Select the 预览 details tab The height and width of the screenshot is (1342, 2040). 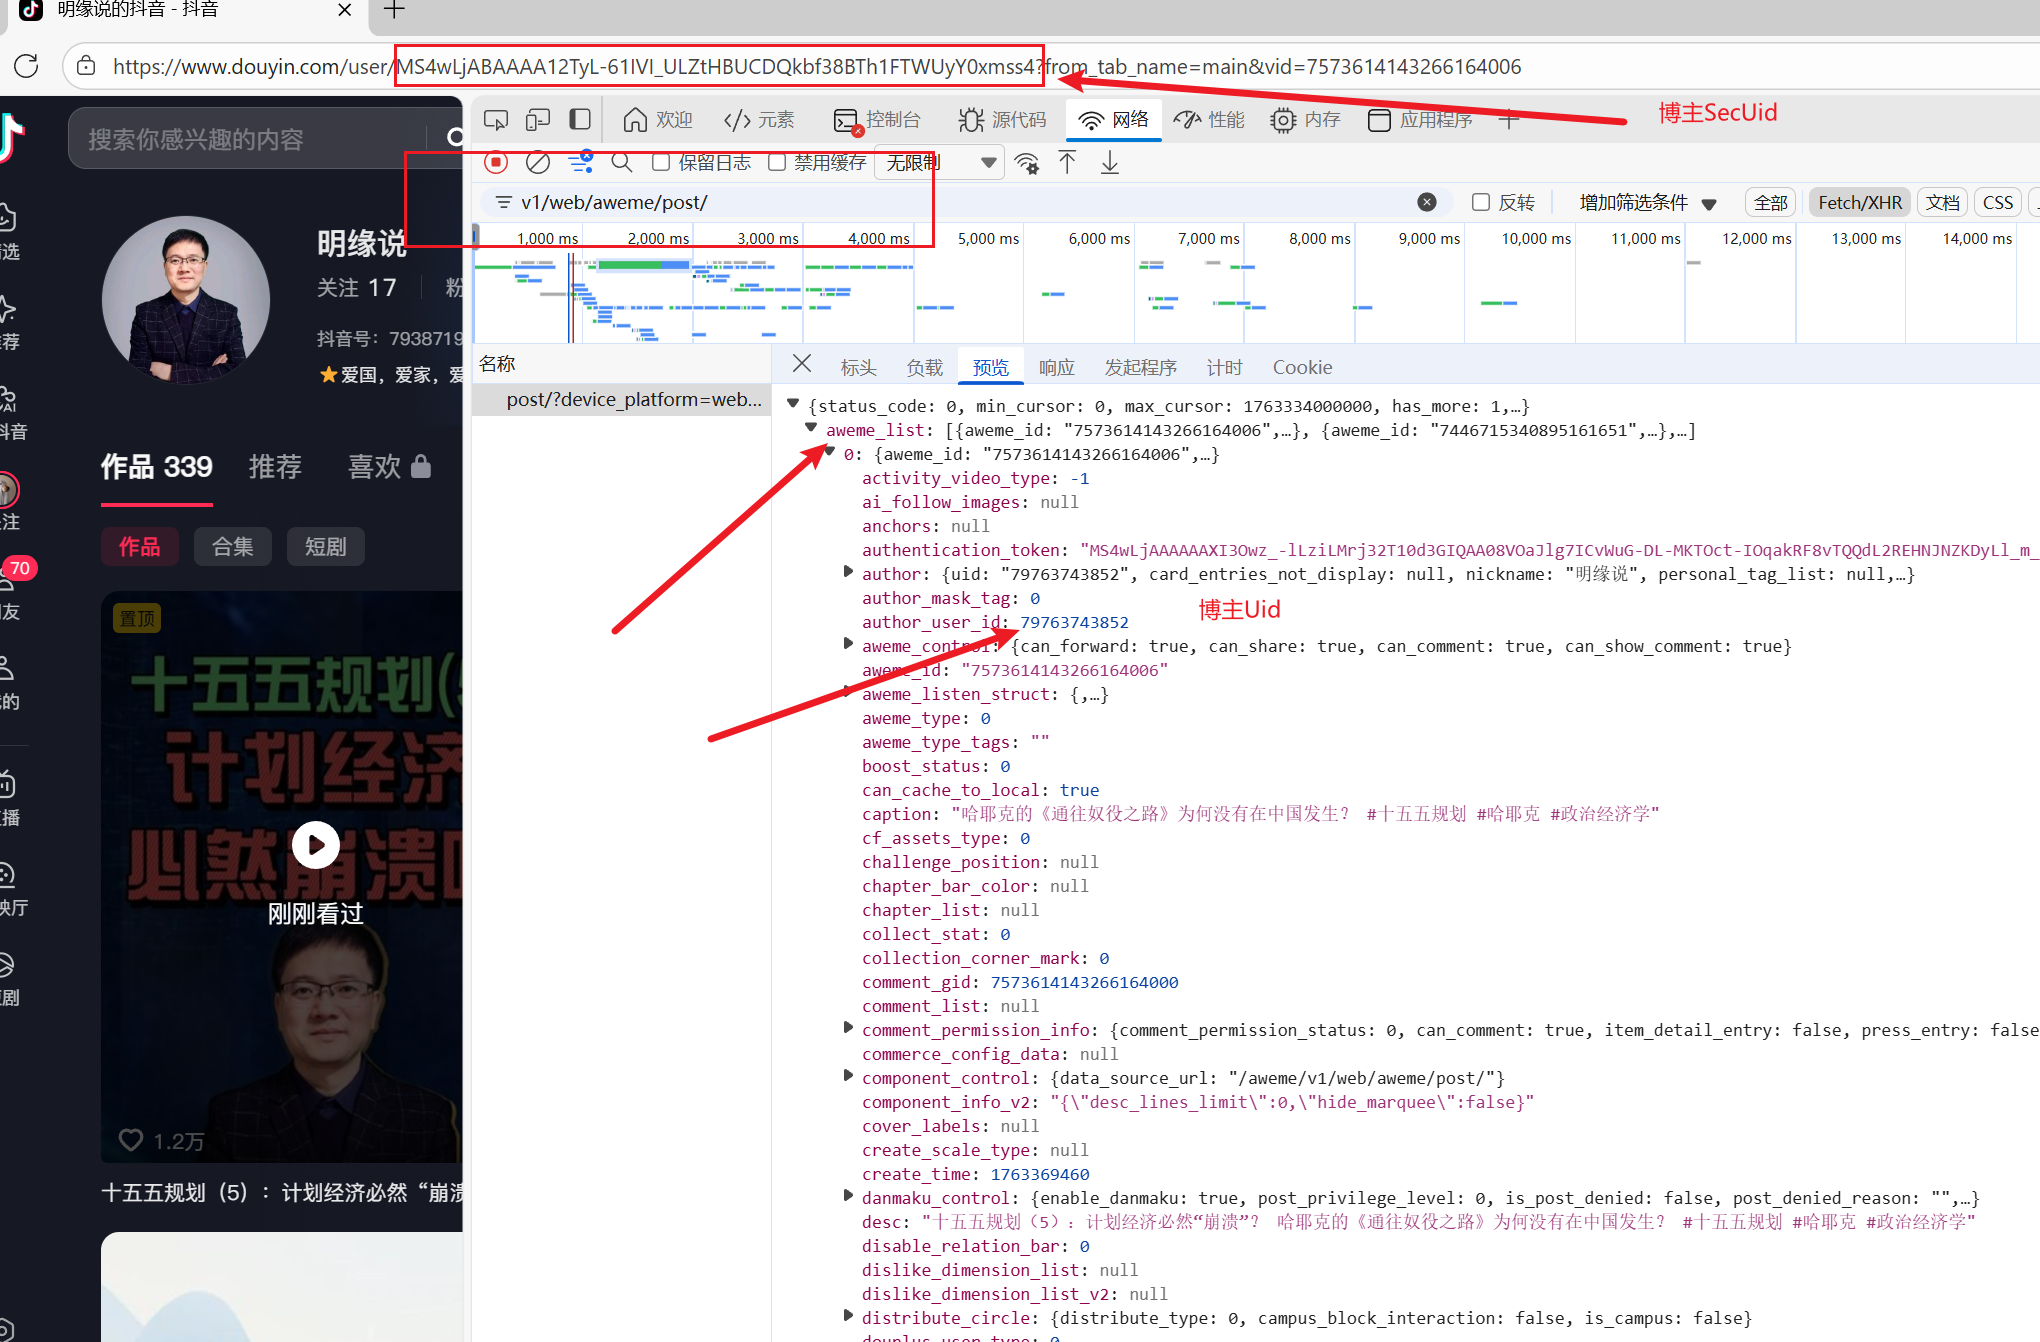coord(990,367)
